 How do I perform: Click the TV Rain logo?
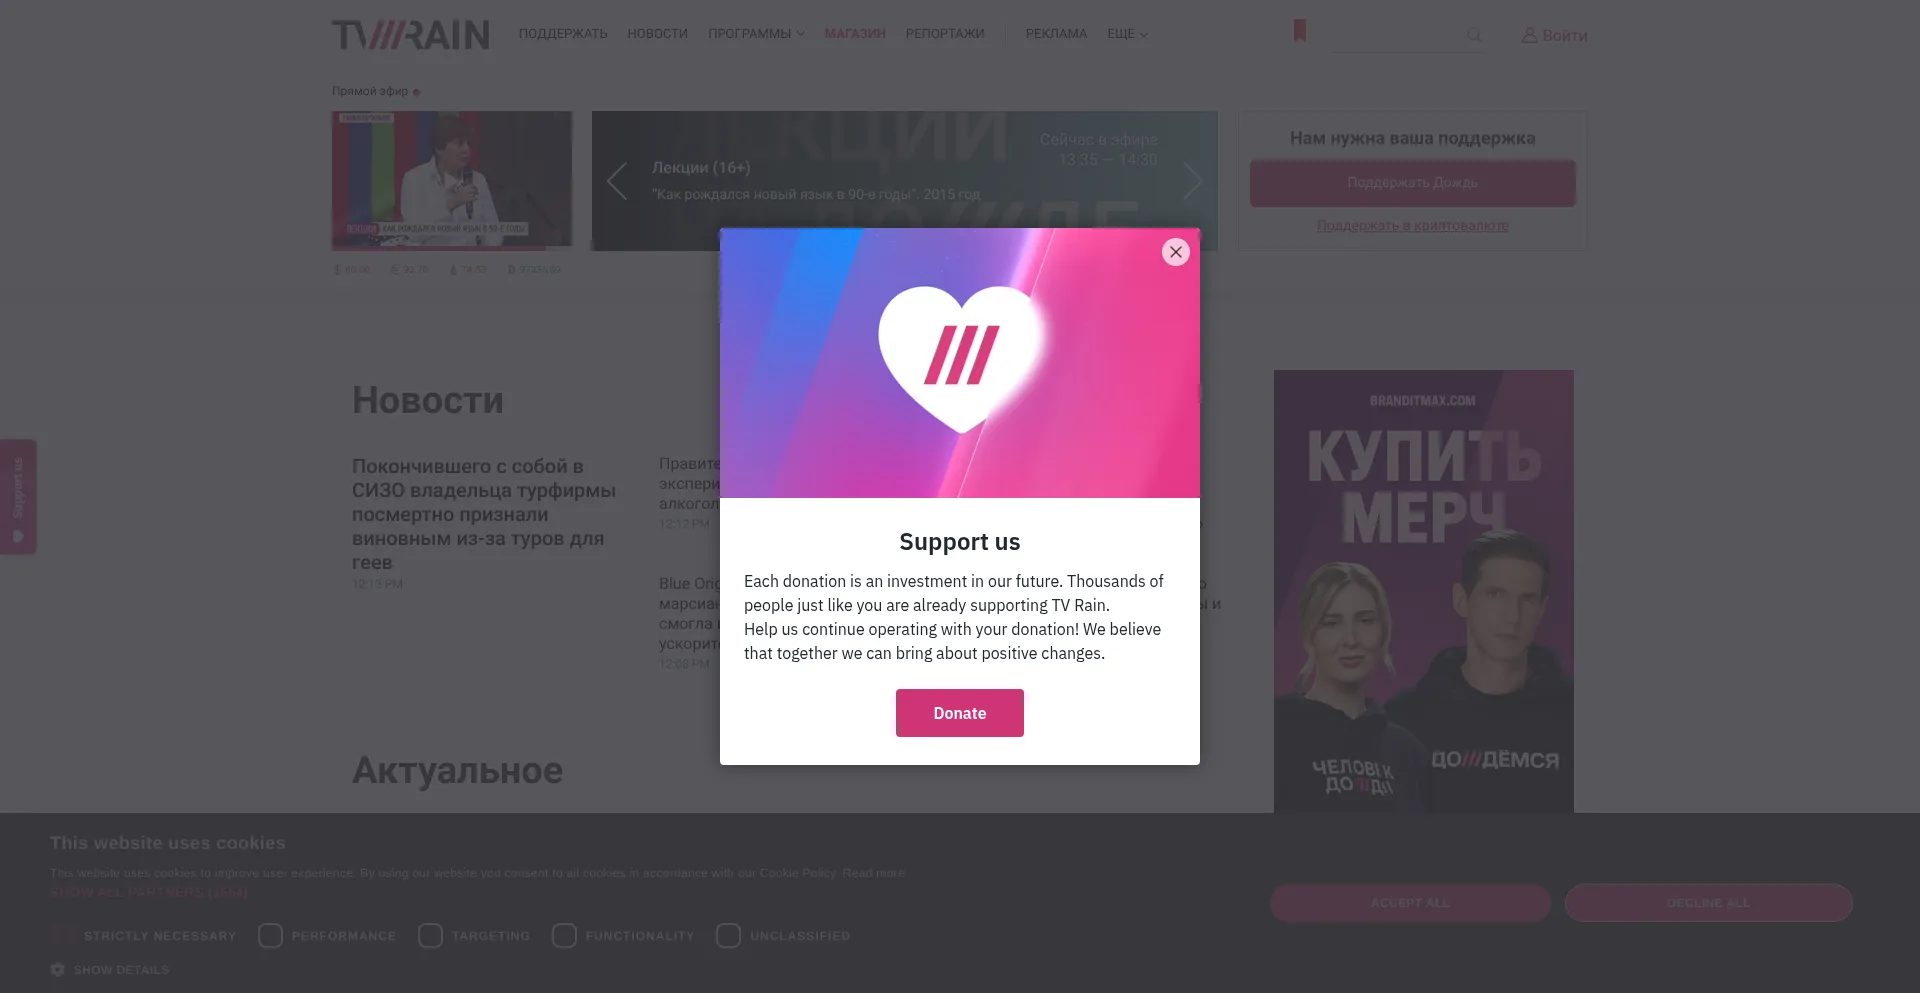tap(411, 35)
